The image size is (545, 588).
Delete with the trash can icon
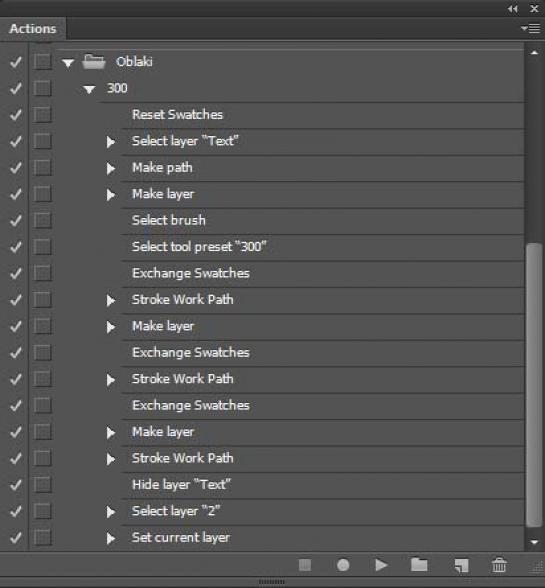499,565
